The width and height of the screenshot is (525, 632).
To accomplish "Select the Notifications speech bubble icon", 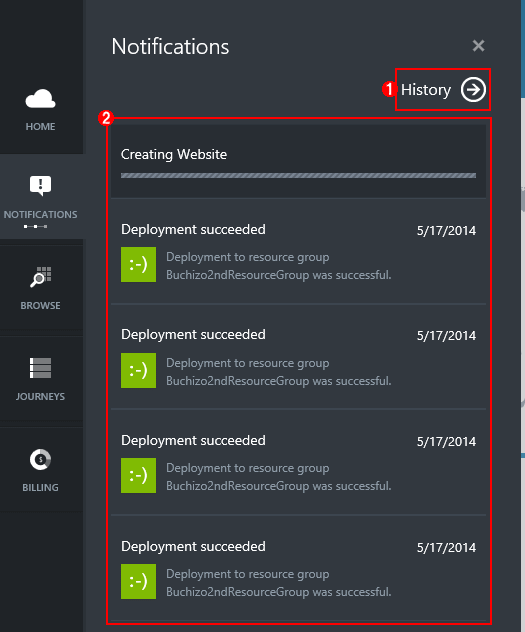I will pyautogui.click(x=40, y=185).
